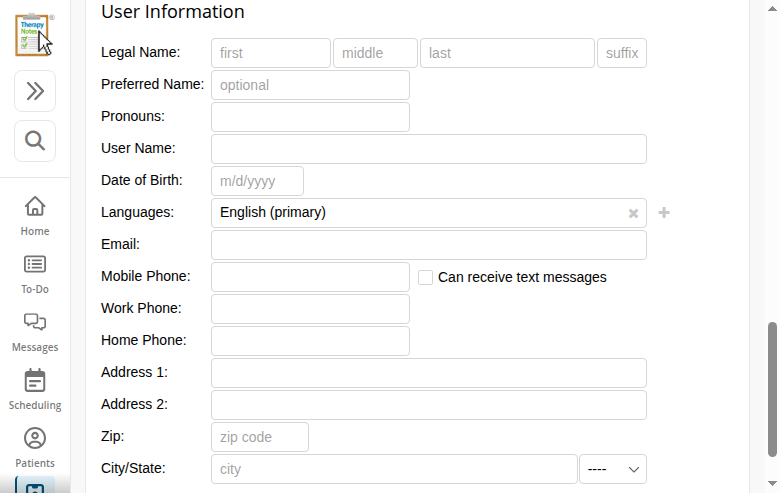Focus the Pronouns field
The width and height of the screenshot is (780, 493).
click(x=310, y=117)
